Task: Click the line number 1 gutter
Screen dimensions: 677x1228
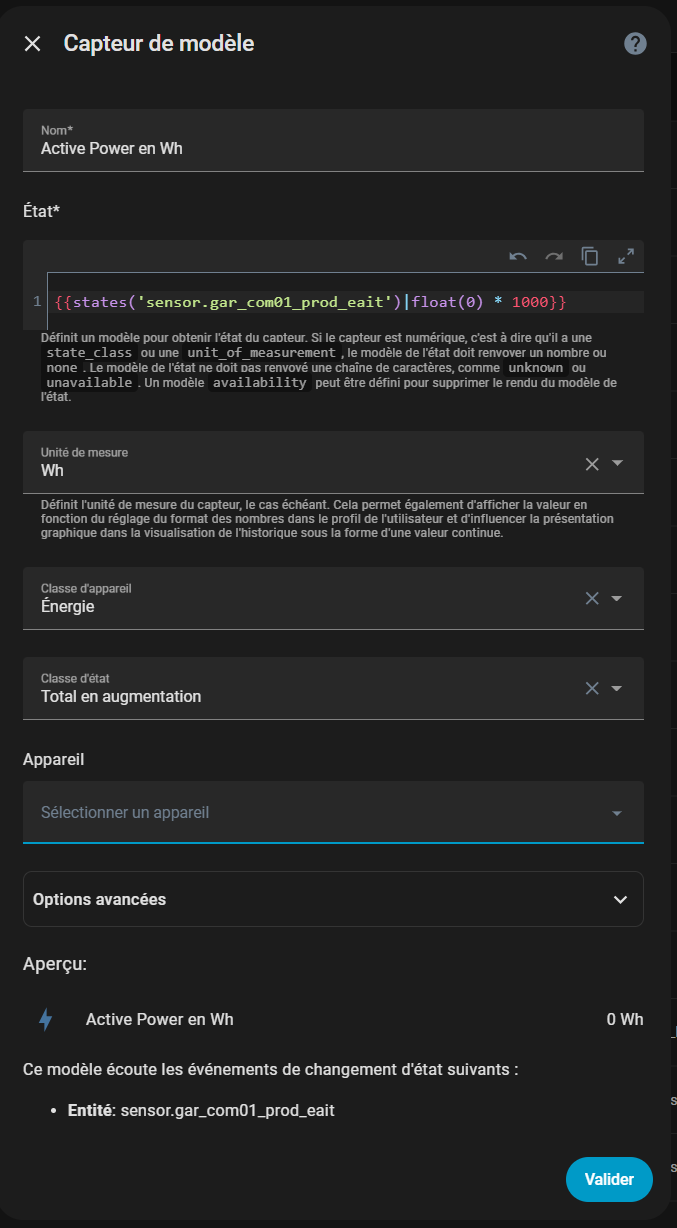Action: tap(37, 302)
